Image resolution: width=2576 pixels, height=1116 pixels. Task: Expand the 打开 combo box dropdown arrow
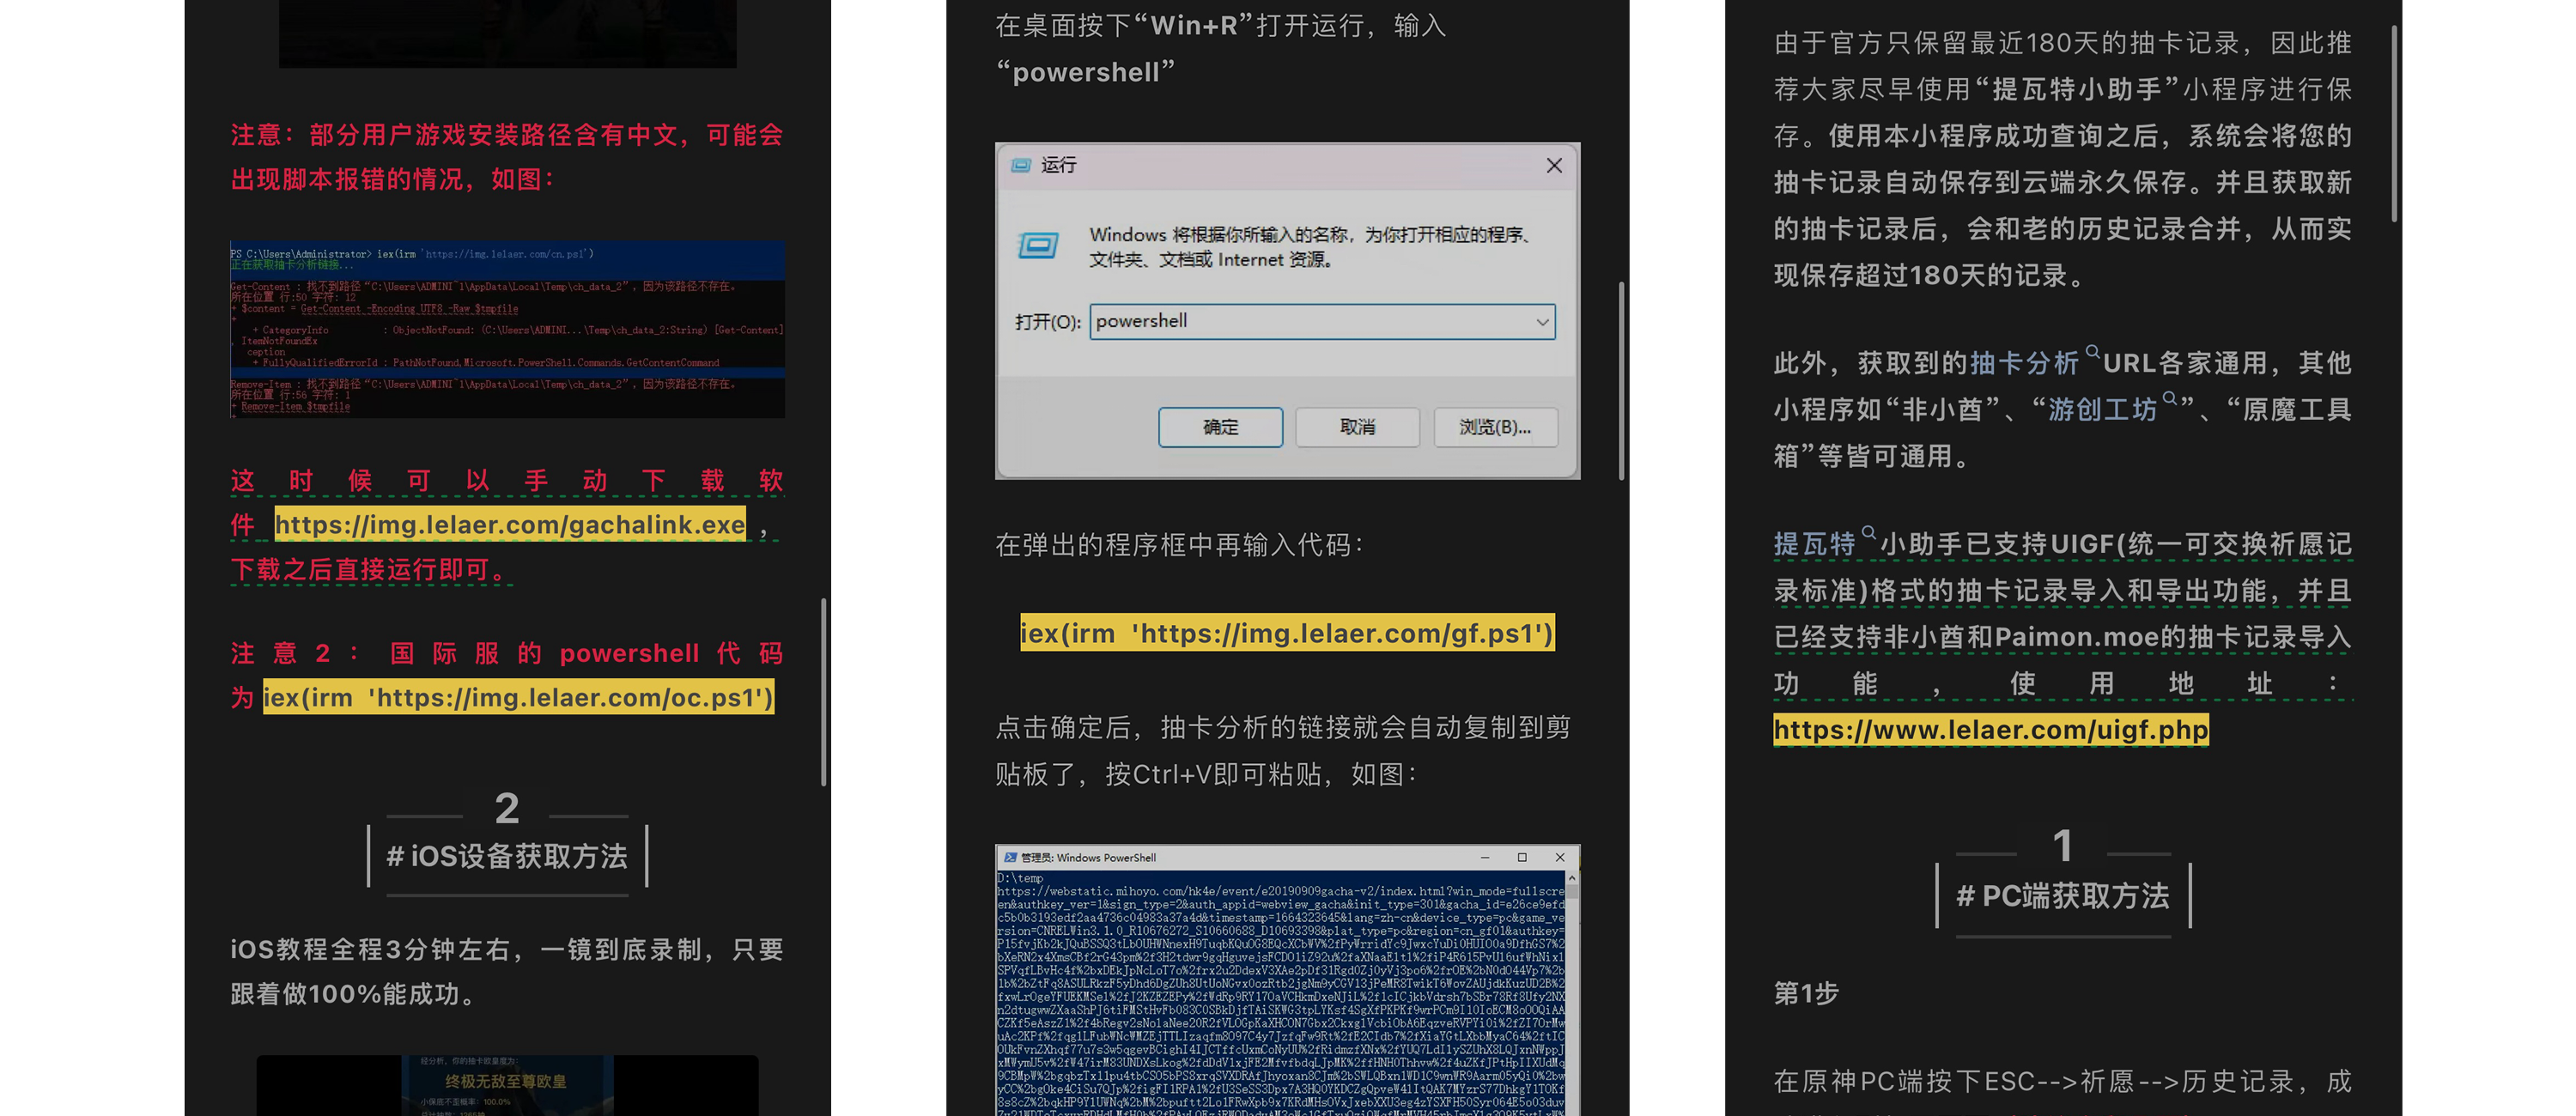pyautogui.click(x=1542, y=322)
